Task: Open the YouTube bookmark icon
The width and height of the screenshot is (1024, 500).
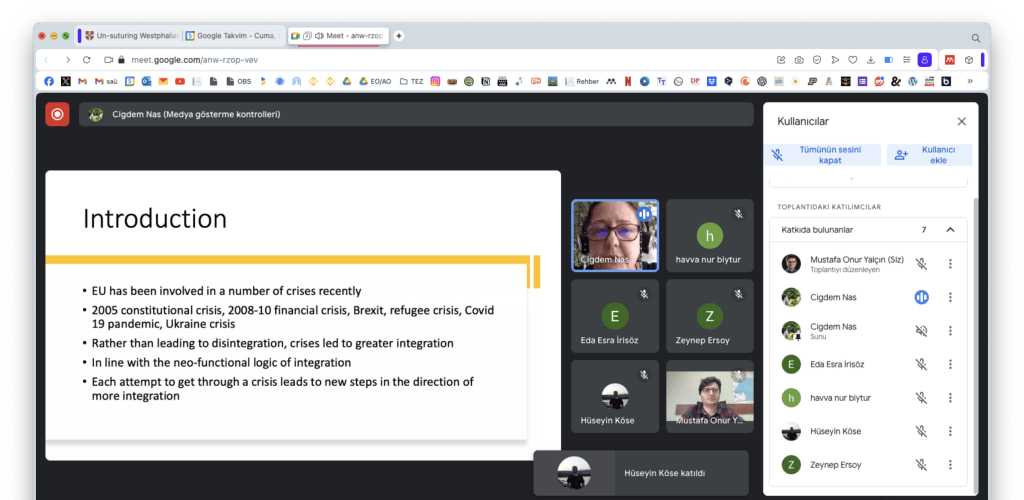Action: (180, 81)
